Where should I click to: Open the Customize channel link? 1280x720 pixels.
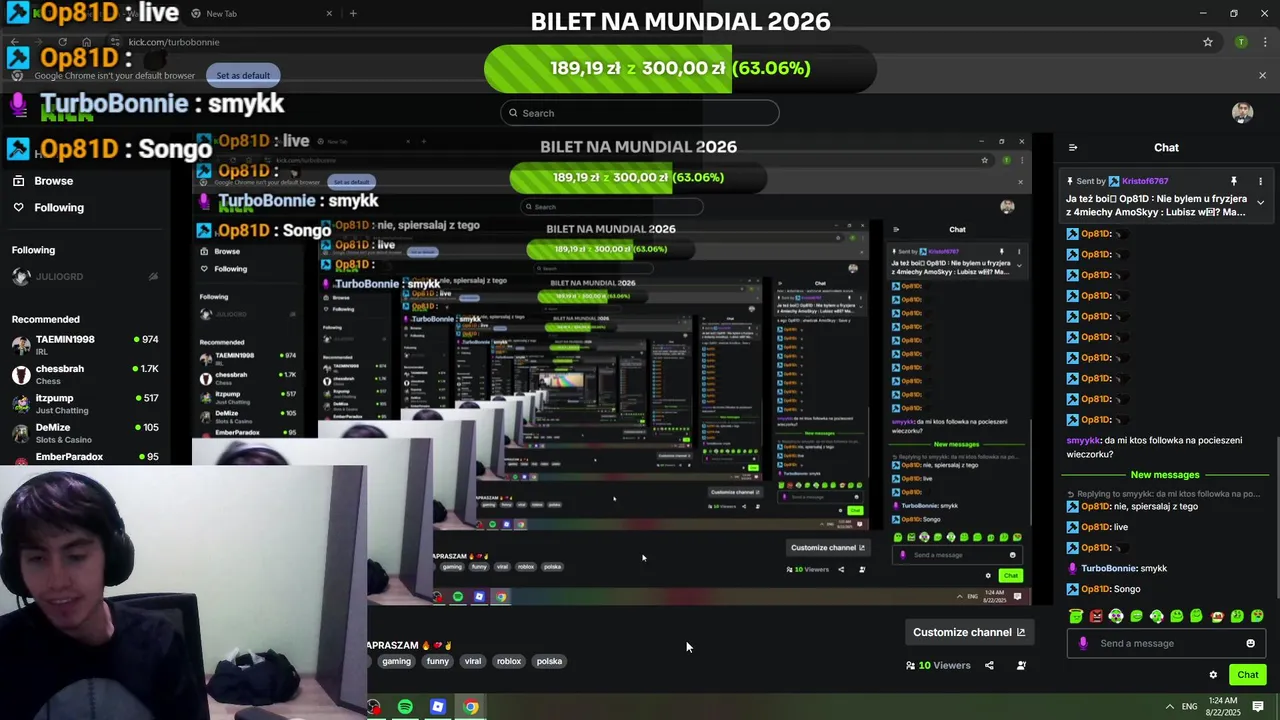968,632
